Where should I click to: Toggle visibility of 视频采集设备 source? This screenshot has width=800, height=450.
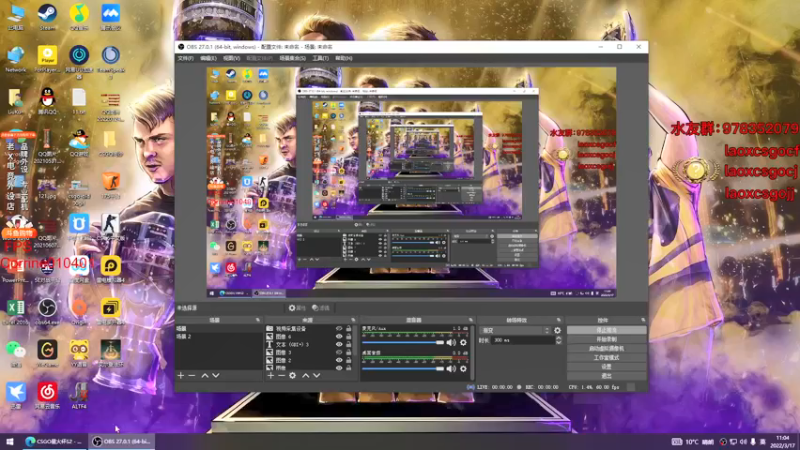coord(339,329)
